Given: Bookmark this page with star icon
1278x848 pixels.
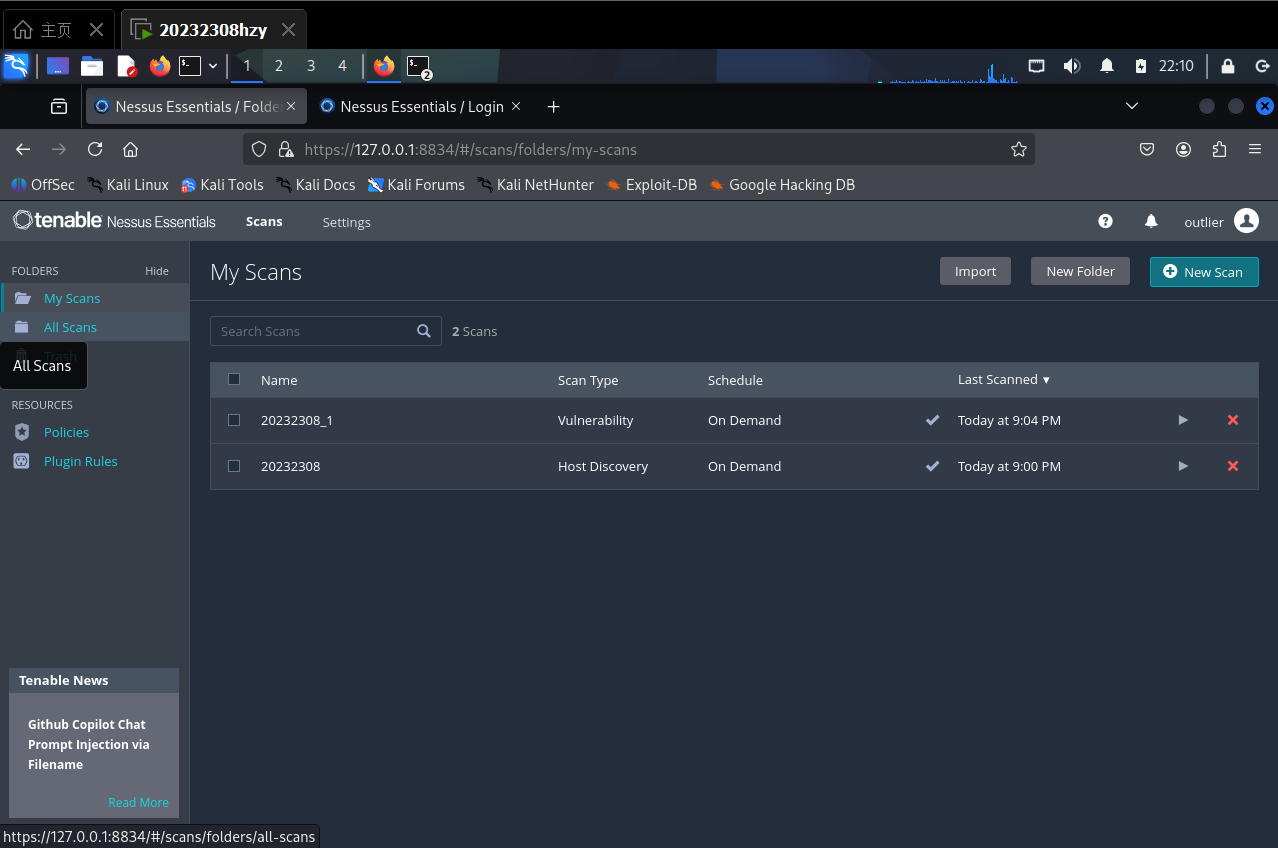Looking at the screenshot, I should click(x=1019, y=149).
